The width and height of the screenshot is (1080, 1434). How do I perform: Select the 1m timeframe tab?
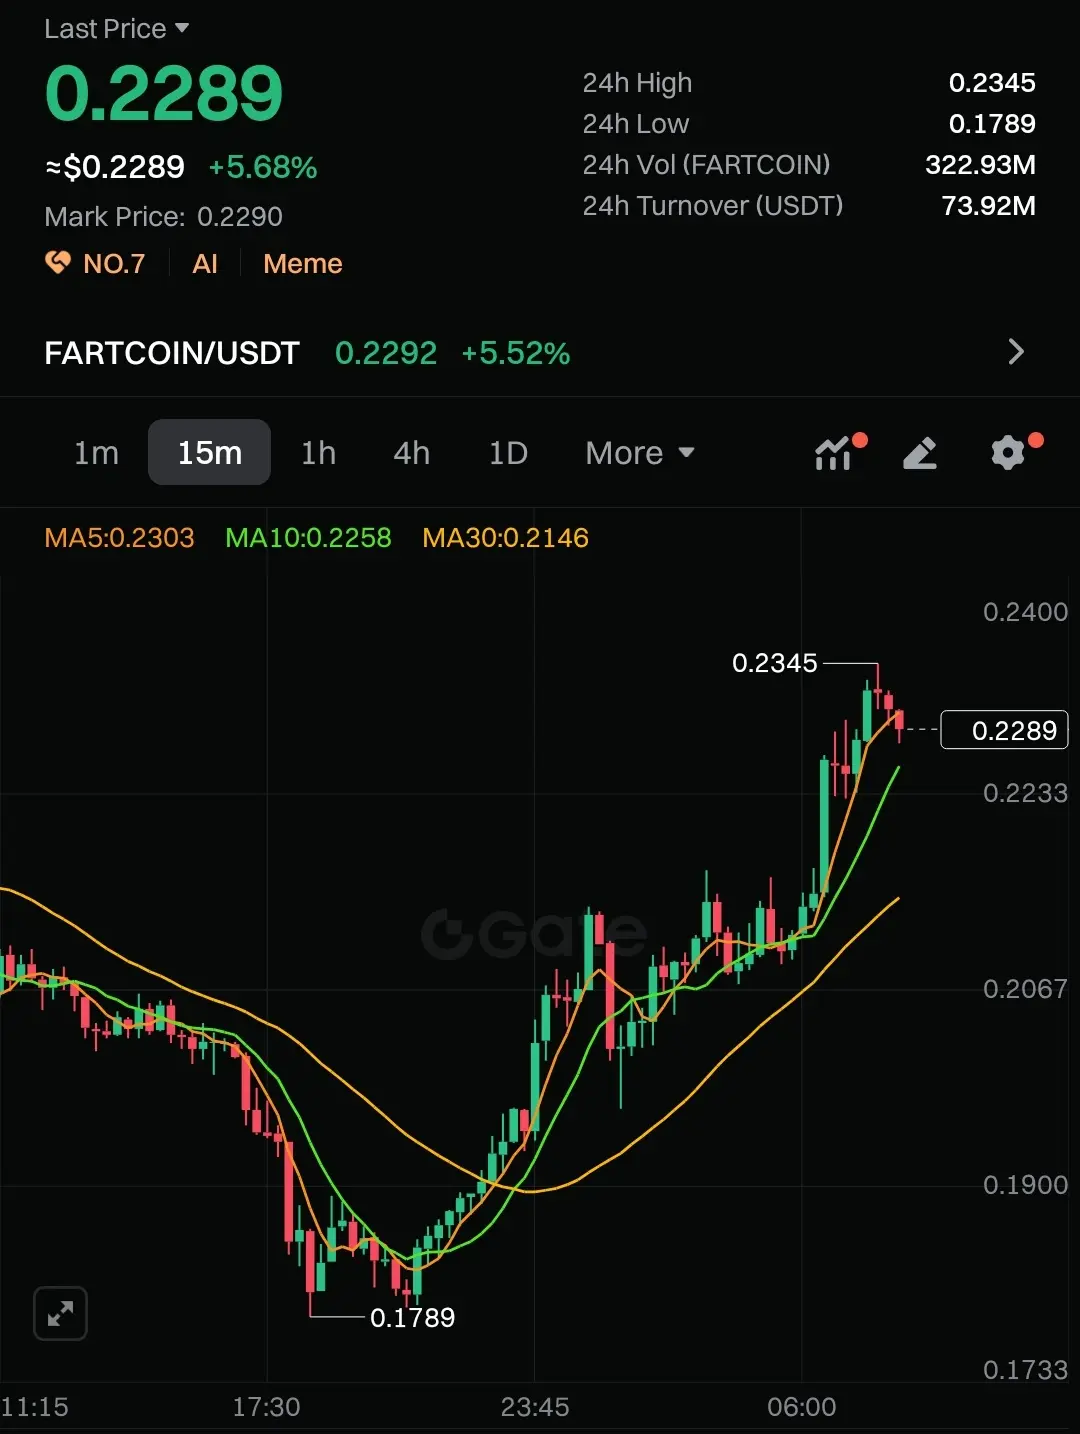(x=96, y=453)
